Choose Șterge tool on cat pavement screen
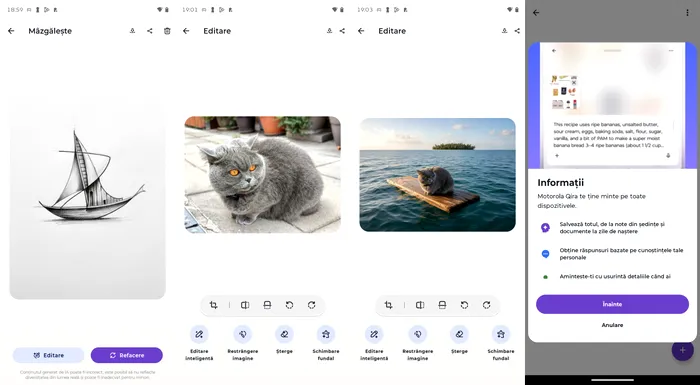 (x=284, y=340)
